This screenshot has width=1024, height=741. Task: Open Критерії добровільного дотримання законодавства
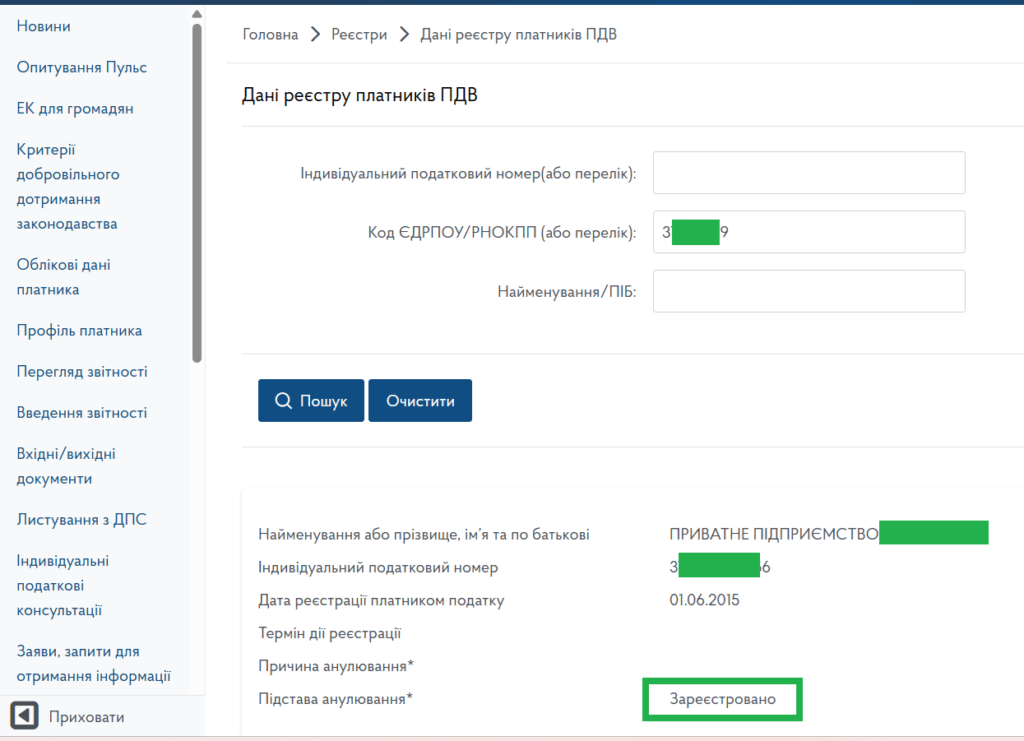pyautogui.click(x=68, y=186)
